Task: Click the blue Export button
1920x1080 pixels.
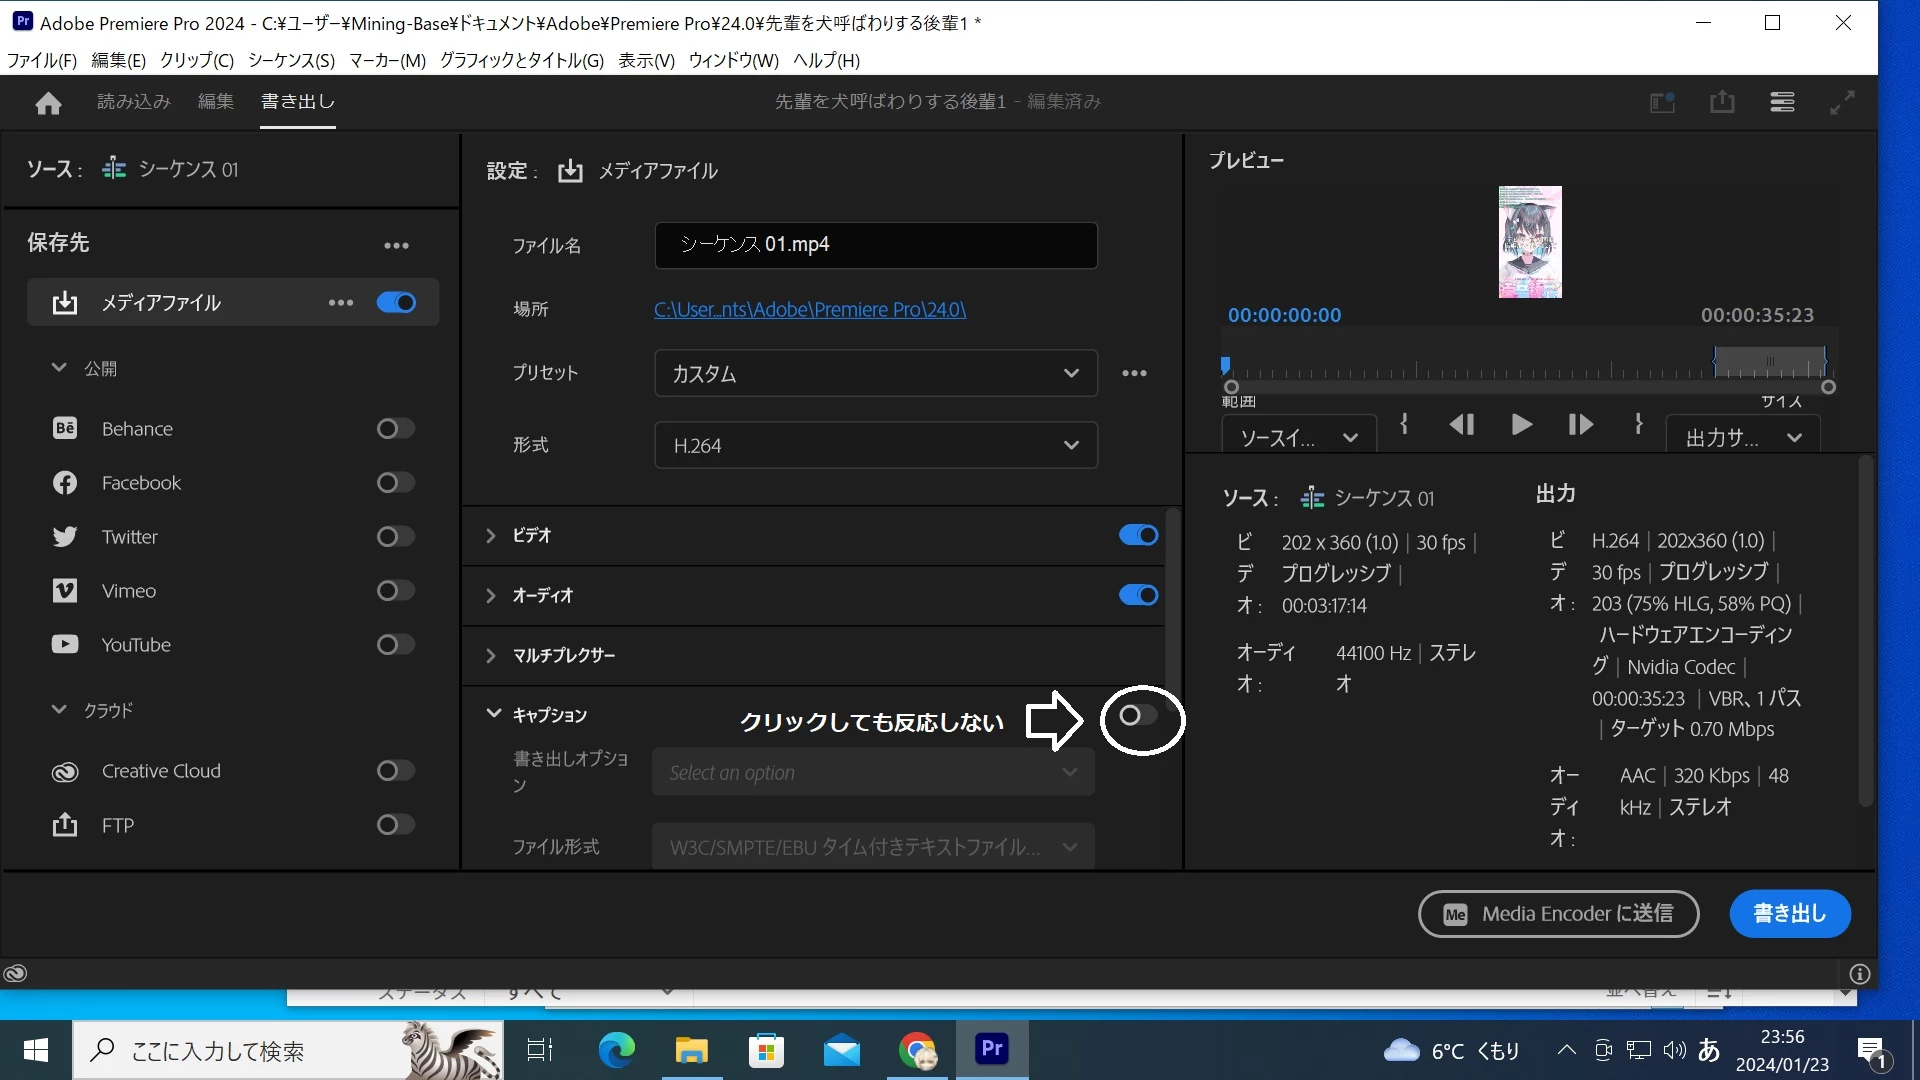Action: [x=1789, y=913]
